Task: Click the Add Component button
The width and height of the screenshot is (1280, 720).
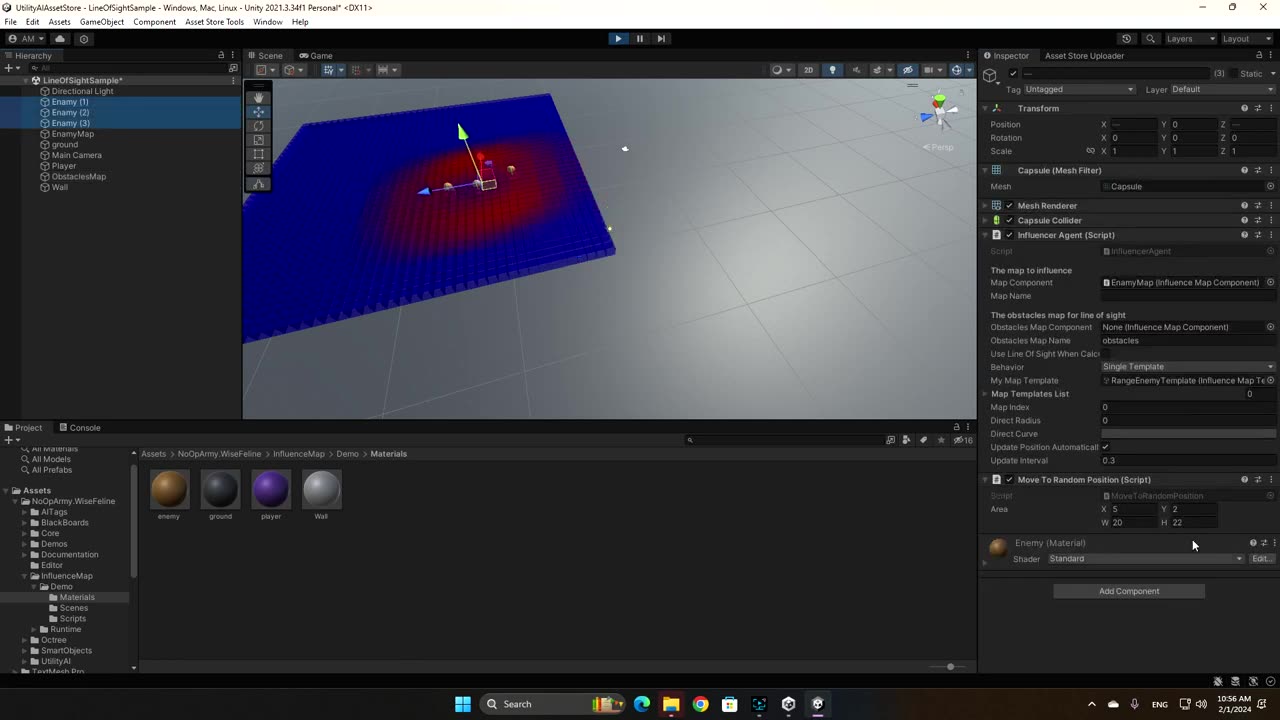Action: pyautogui.click(x=1129, y=591)
